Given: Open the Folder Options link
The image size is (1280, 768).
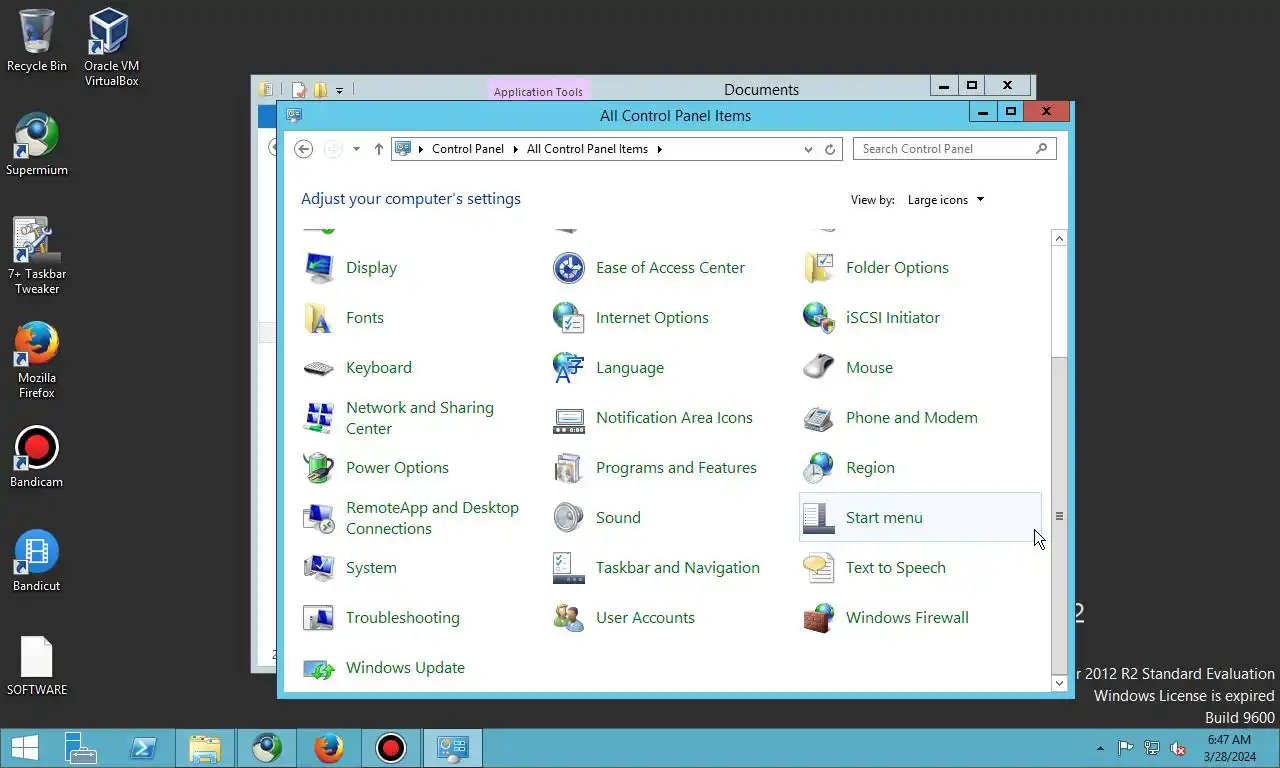Looking at the screenshot, I should 897,268.
